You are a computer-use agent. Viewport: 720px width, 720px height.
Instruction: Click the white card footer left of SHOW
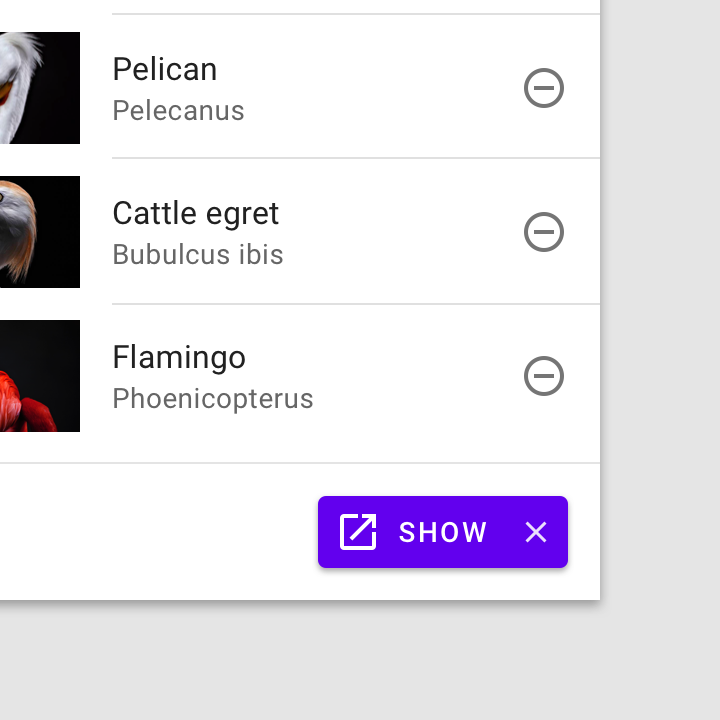point(150,532)
